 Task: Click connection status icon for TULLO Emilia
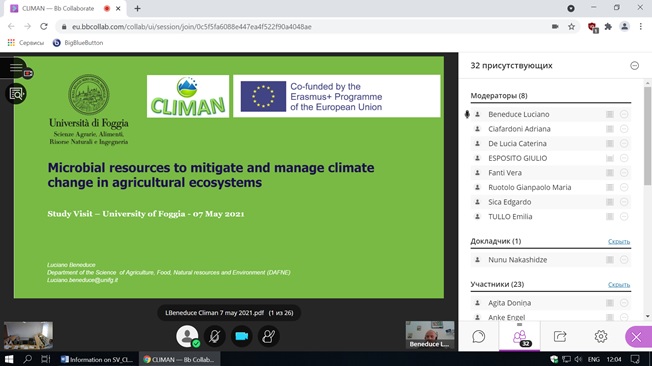click(610, 217)
